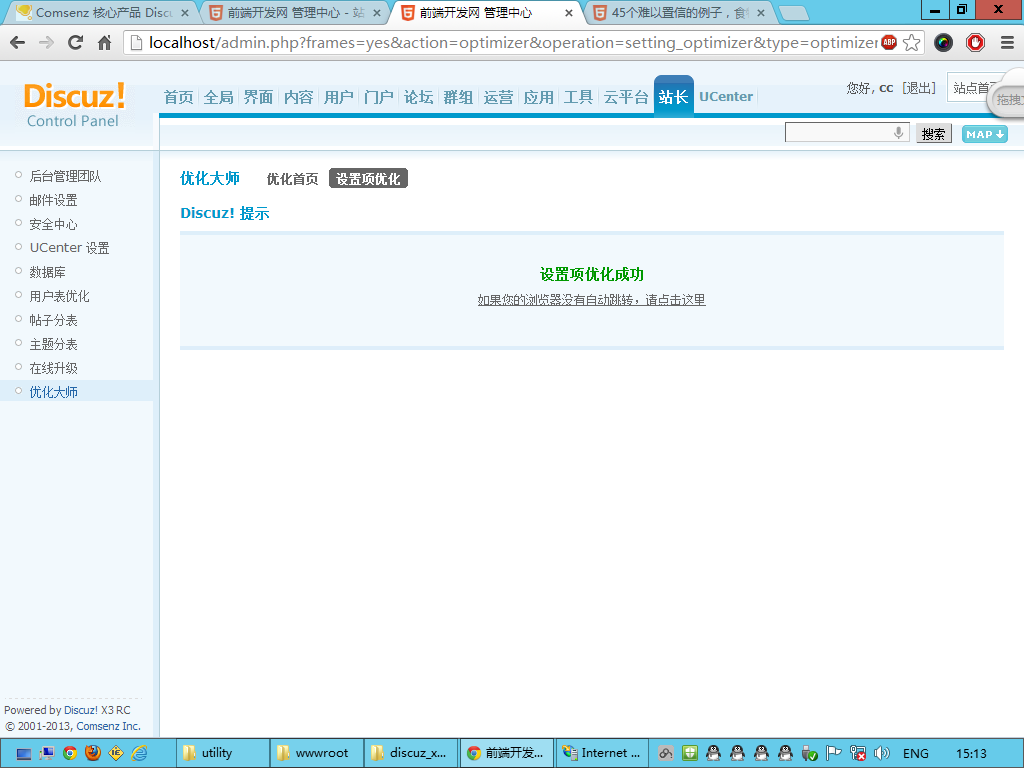Open UCenter 设置 in the sidebar
Image resolution: width=1024 pixels, height=768 pixels.
(x=69, y=248)
